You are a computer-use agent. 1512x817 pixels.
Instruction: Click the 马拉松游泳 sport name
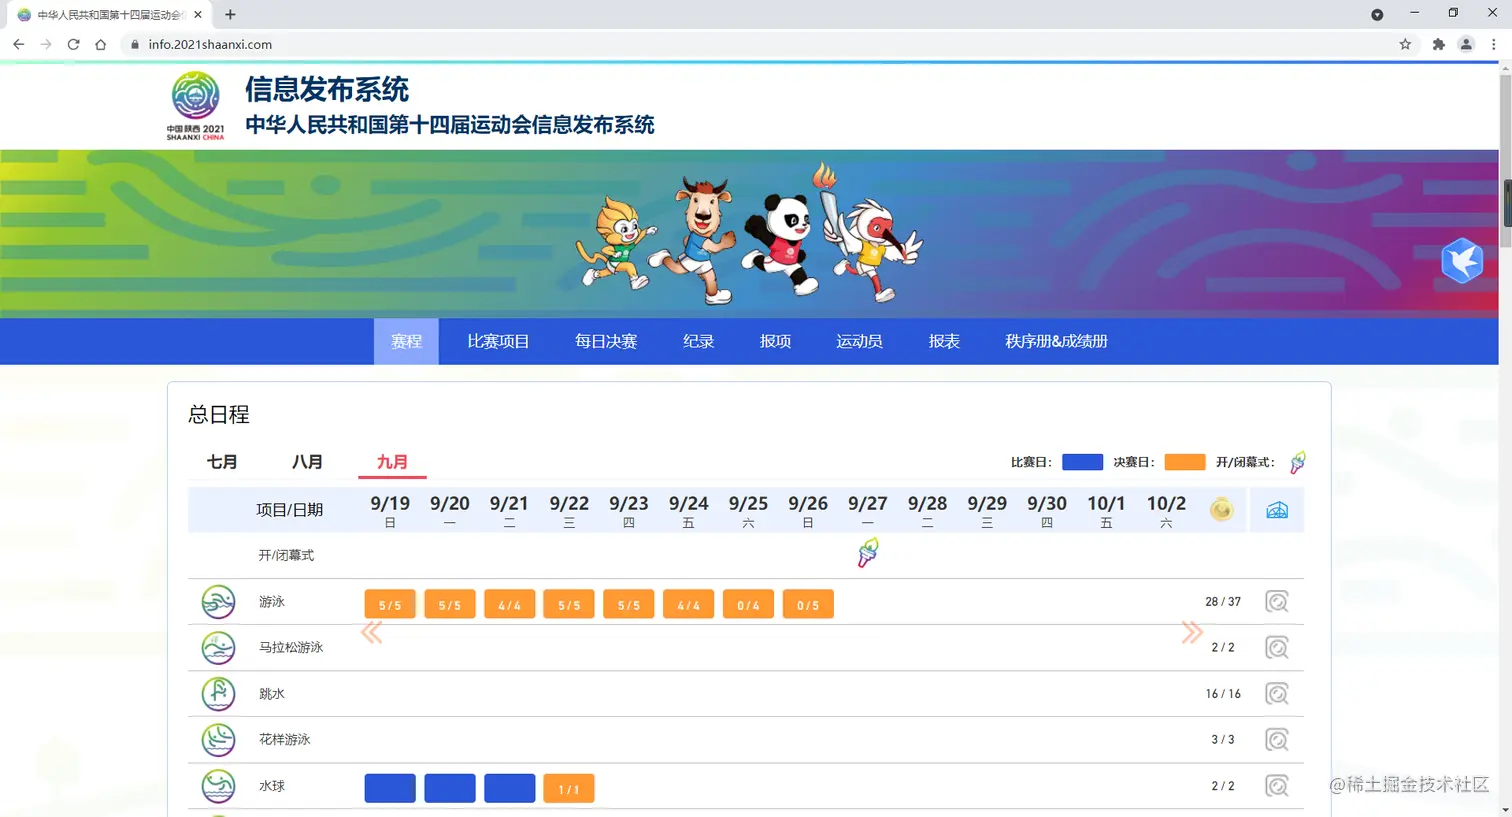click(x=291, y=648)
